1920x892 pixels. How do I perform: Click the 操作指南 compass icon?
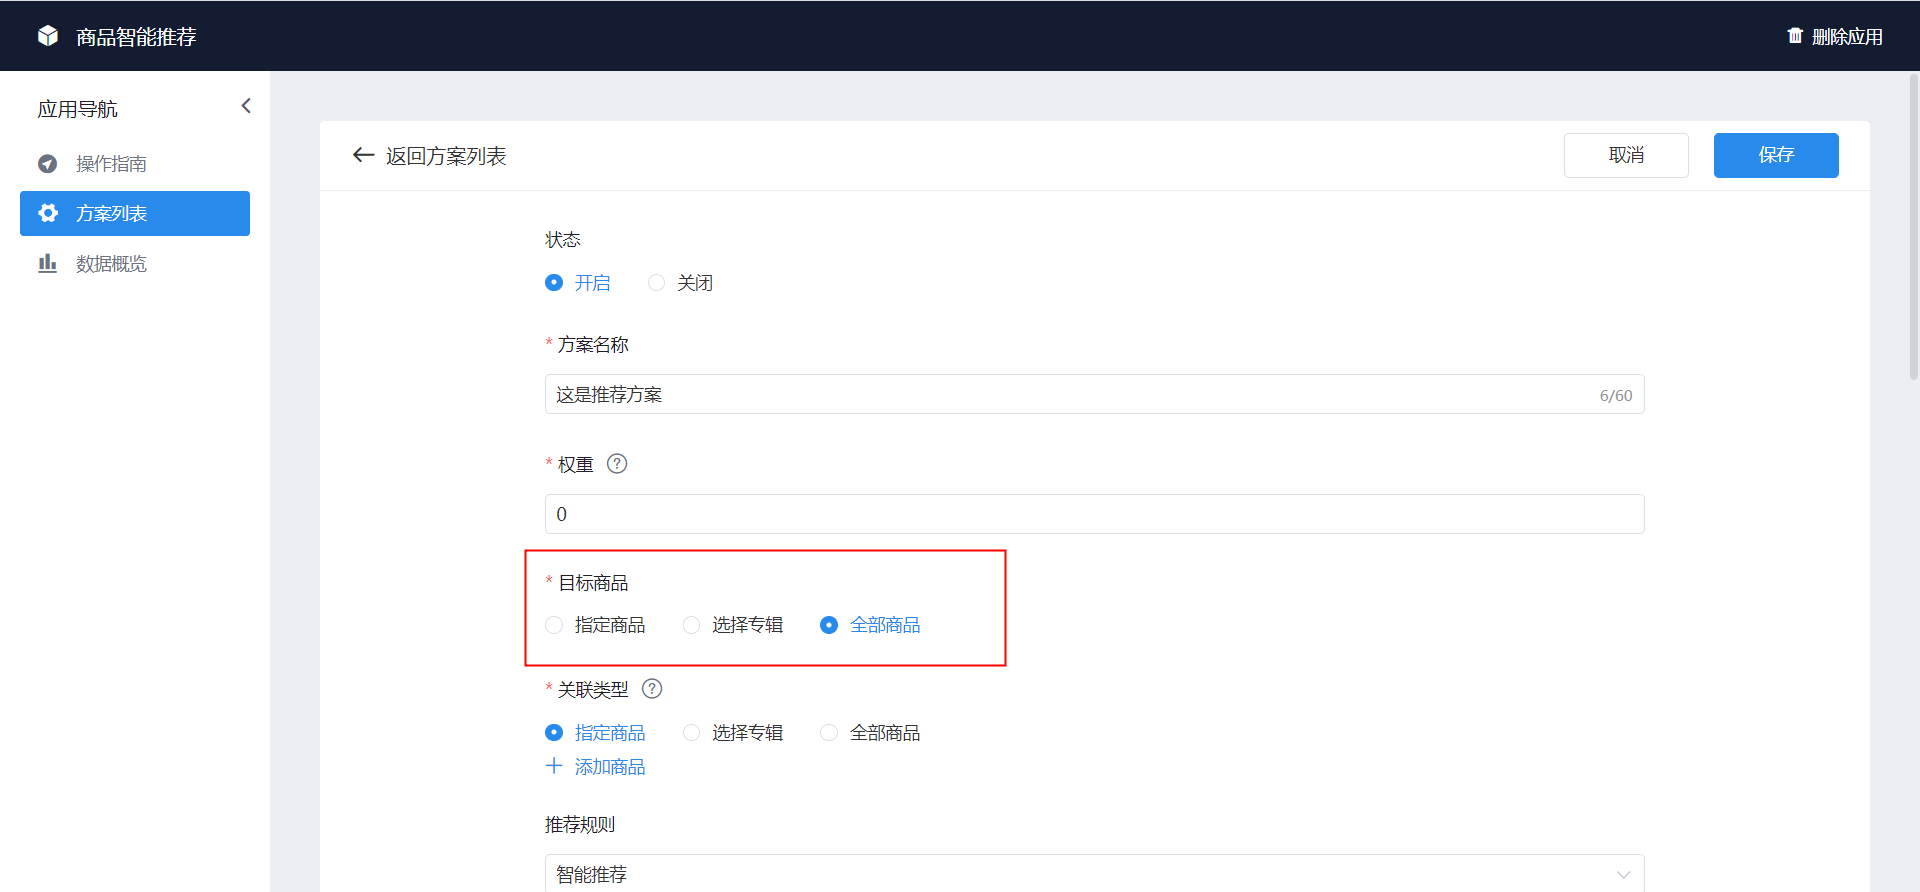[47, 163]
